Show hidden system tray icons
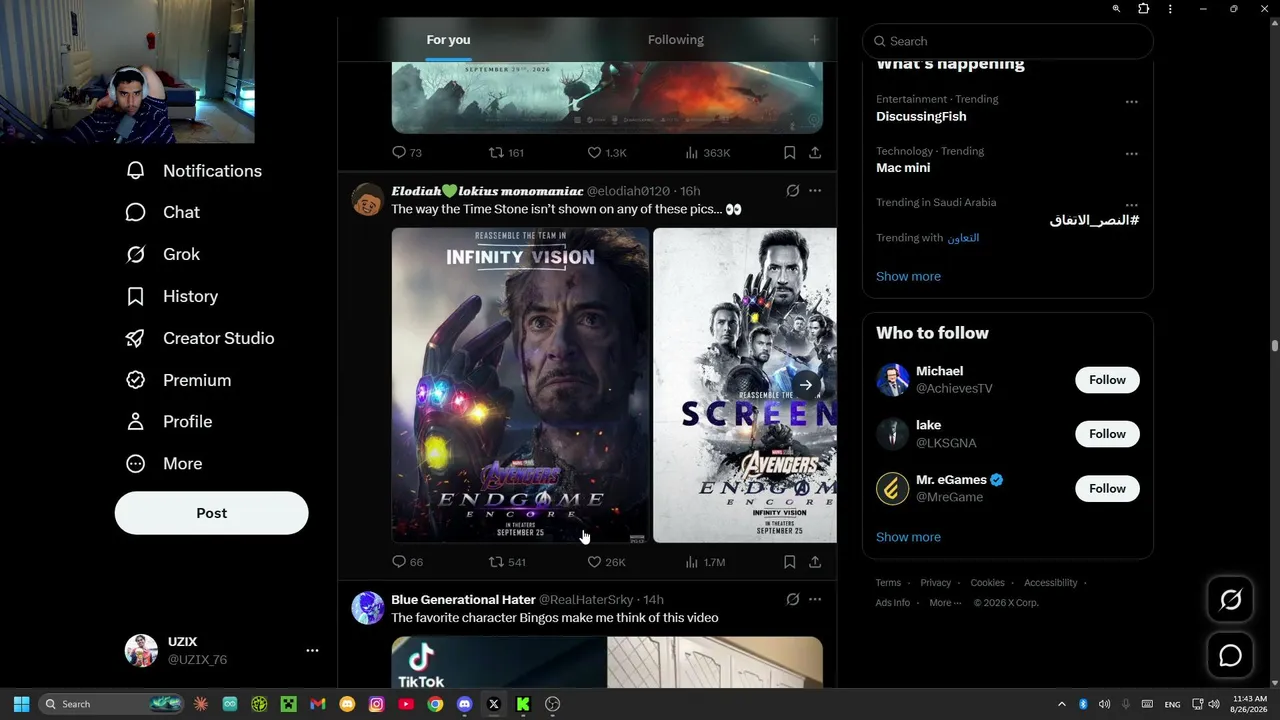 [1062, 704]
